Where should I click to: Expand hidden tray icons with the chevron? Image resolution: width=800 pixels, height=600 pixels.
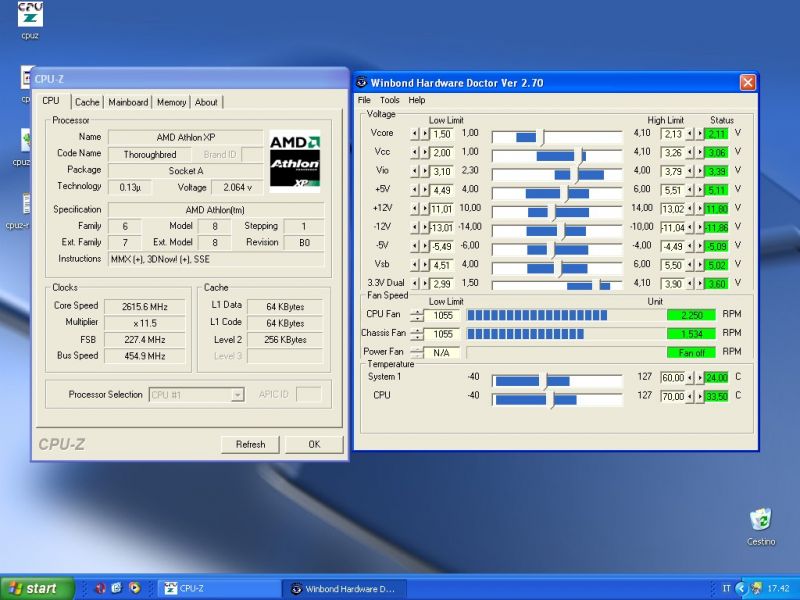point(741,588)
